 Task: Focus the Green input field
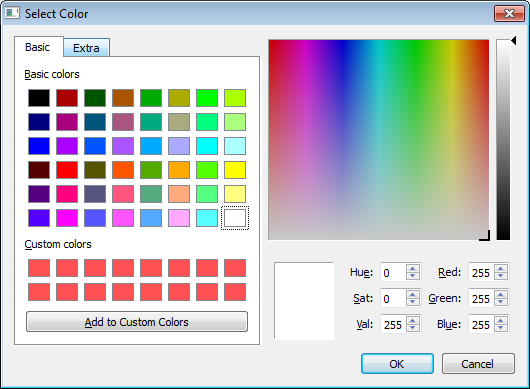(481, 298)
